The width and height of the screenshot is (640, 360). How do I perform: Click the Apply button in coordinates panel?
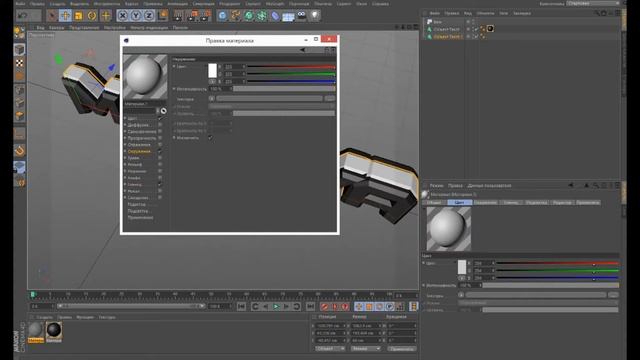pos(402,349)
